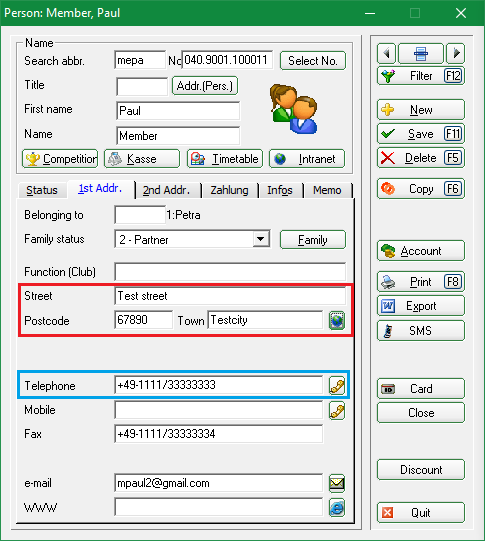
Task: Save the record with Save button
Action: 421,134
